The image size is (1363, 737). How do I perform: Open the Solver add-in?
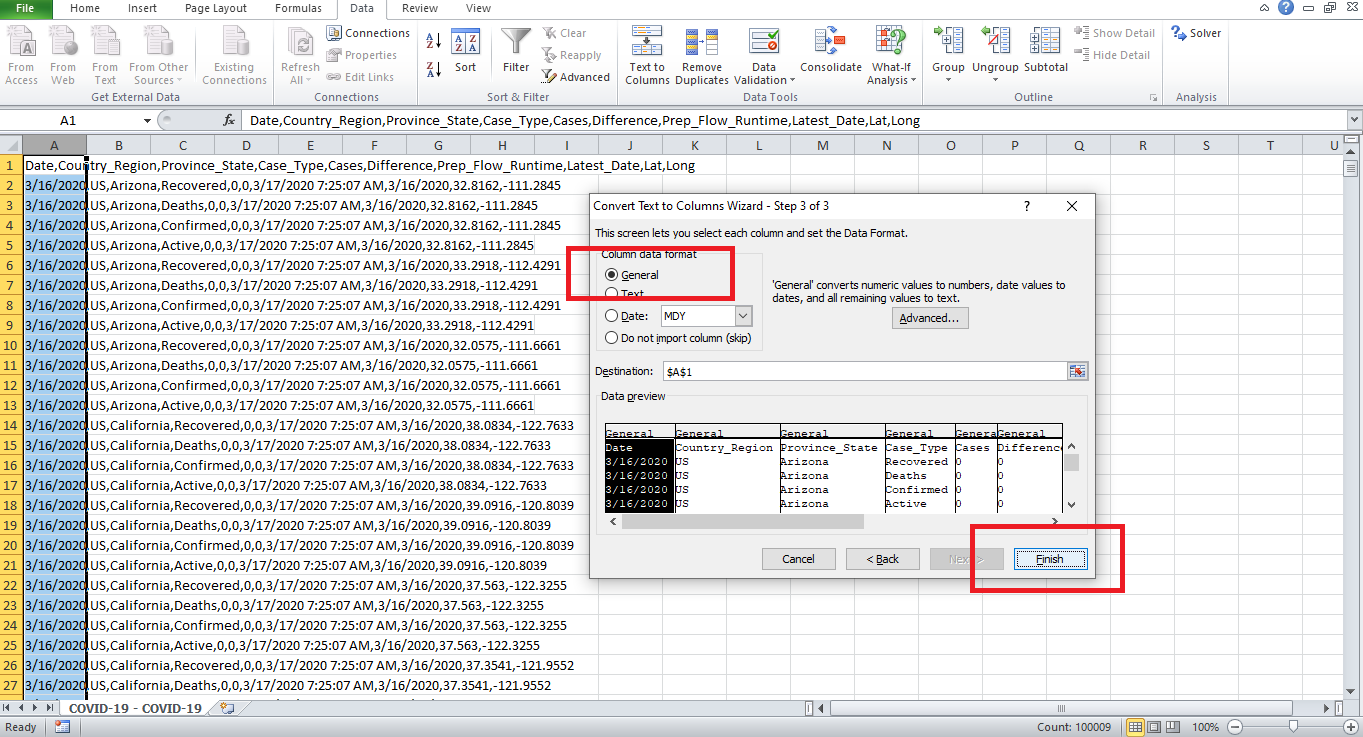coord(1197,33)
